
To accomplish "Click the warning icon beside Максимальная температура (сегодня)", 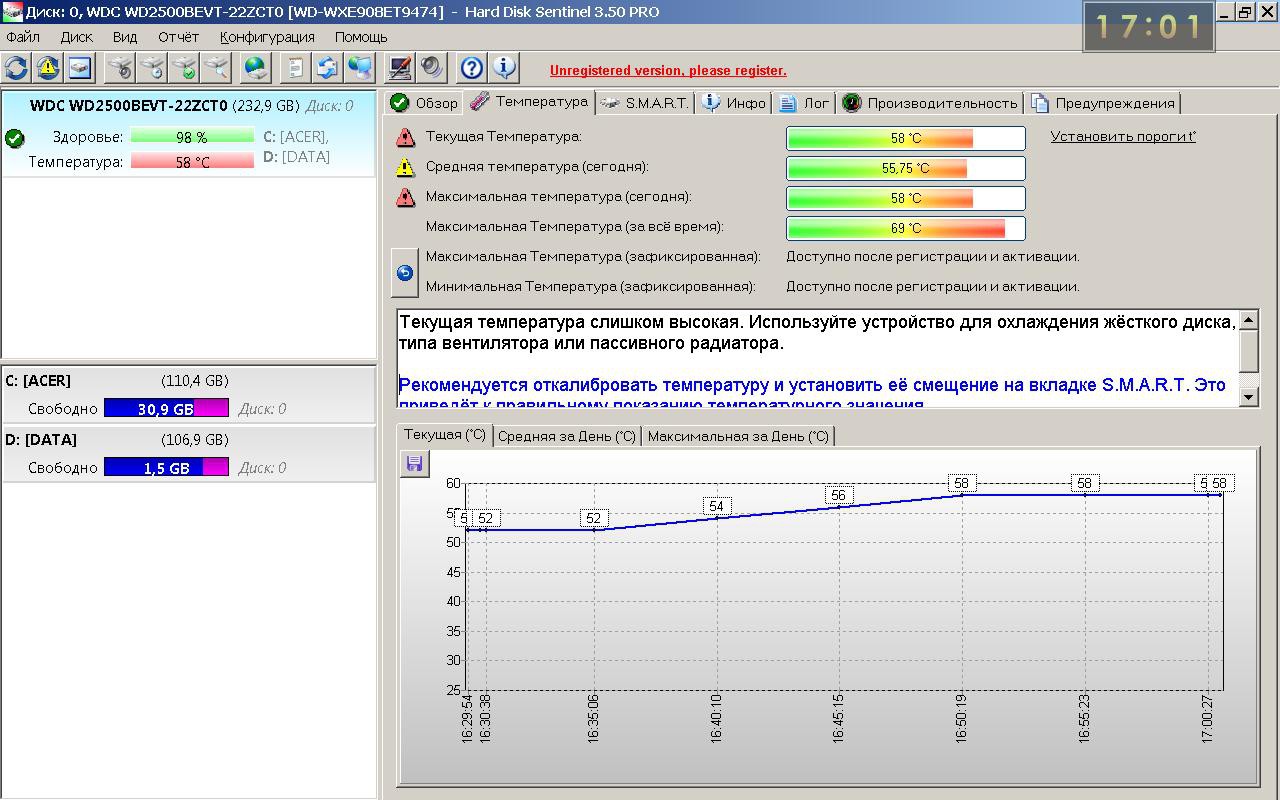I will tap(405, 197).
